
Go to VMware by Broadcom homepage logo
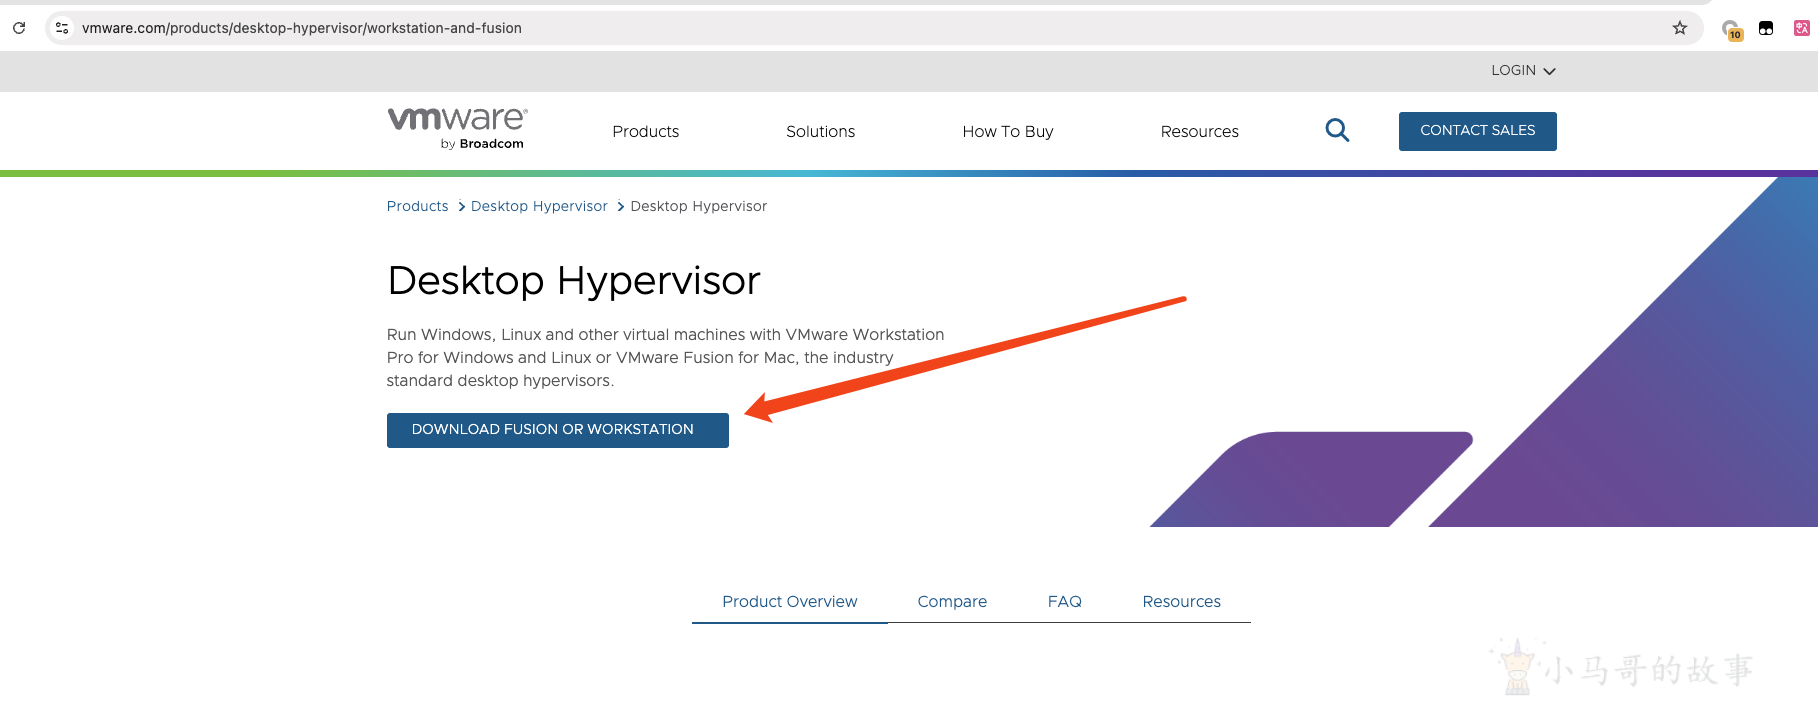[457, 128]
